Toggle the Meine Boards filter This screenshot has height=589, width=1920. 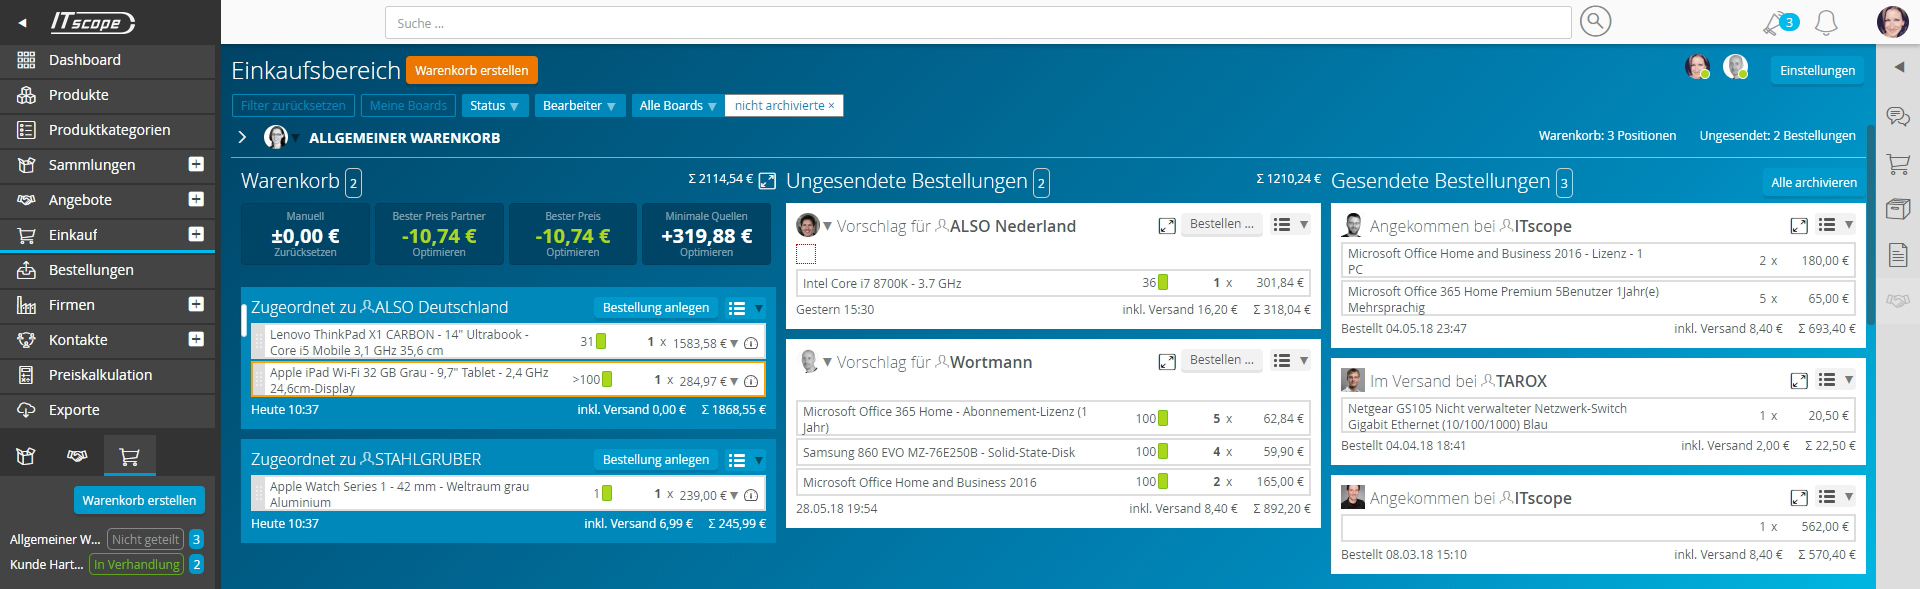pyautogui.click(x=408, y=106)
